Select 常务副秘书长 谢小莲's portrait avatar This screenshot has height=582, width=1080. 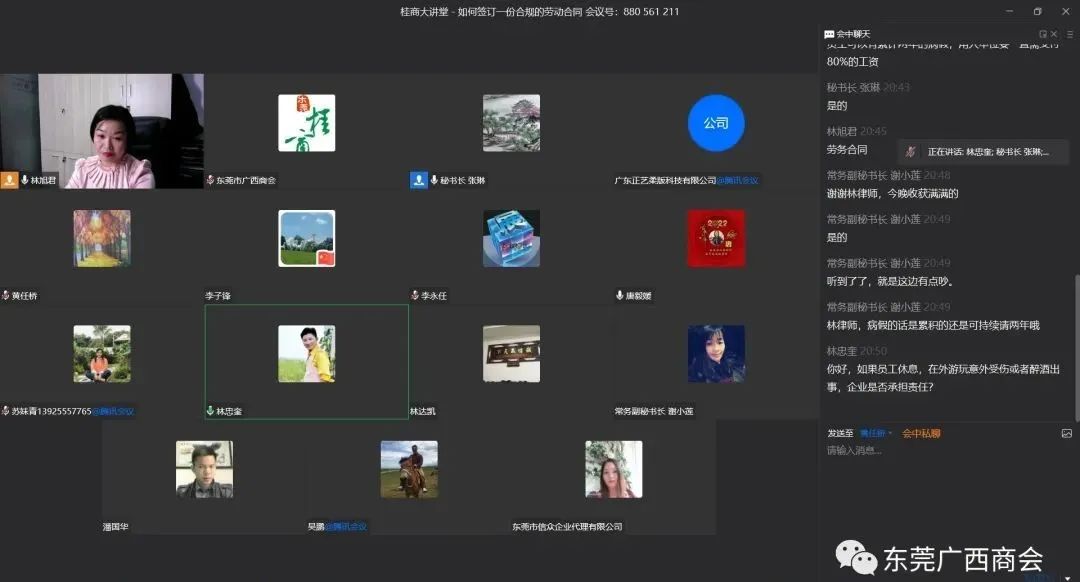[716, 354]
